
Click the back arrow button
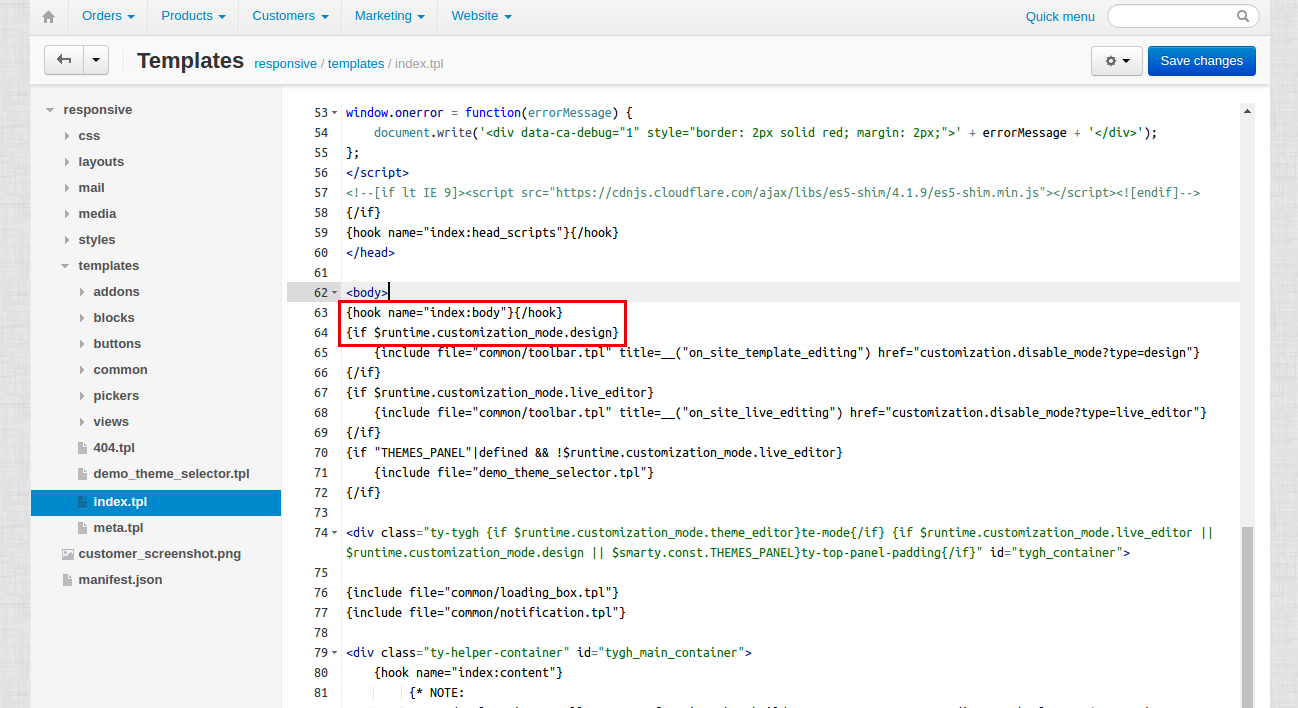(x=64, y=60)
